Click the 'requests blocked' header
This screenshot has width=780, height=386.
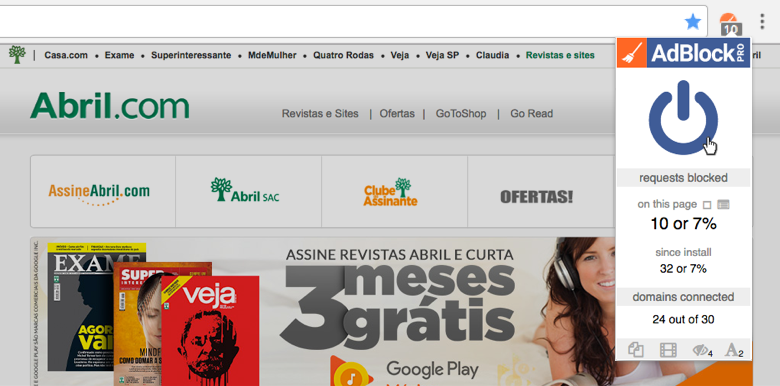click(683, 178)
